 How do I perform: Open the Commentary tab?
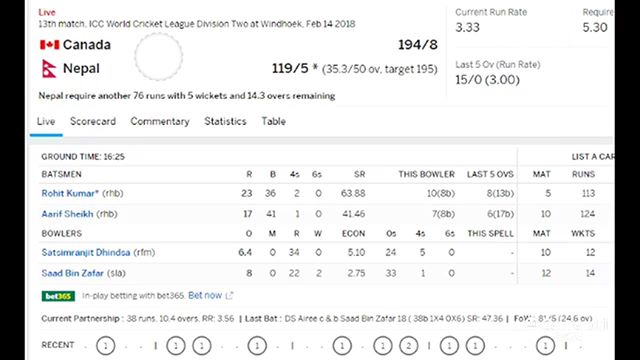pos(160,121)
